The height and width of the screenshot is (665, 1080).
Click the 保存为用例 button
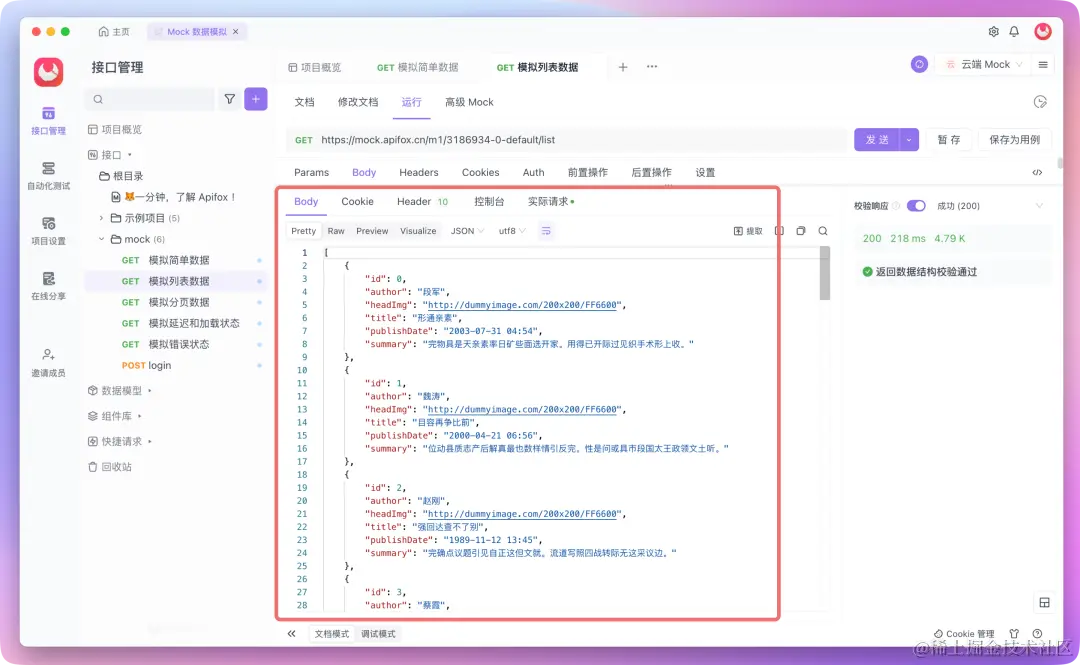pos(1015,139)
